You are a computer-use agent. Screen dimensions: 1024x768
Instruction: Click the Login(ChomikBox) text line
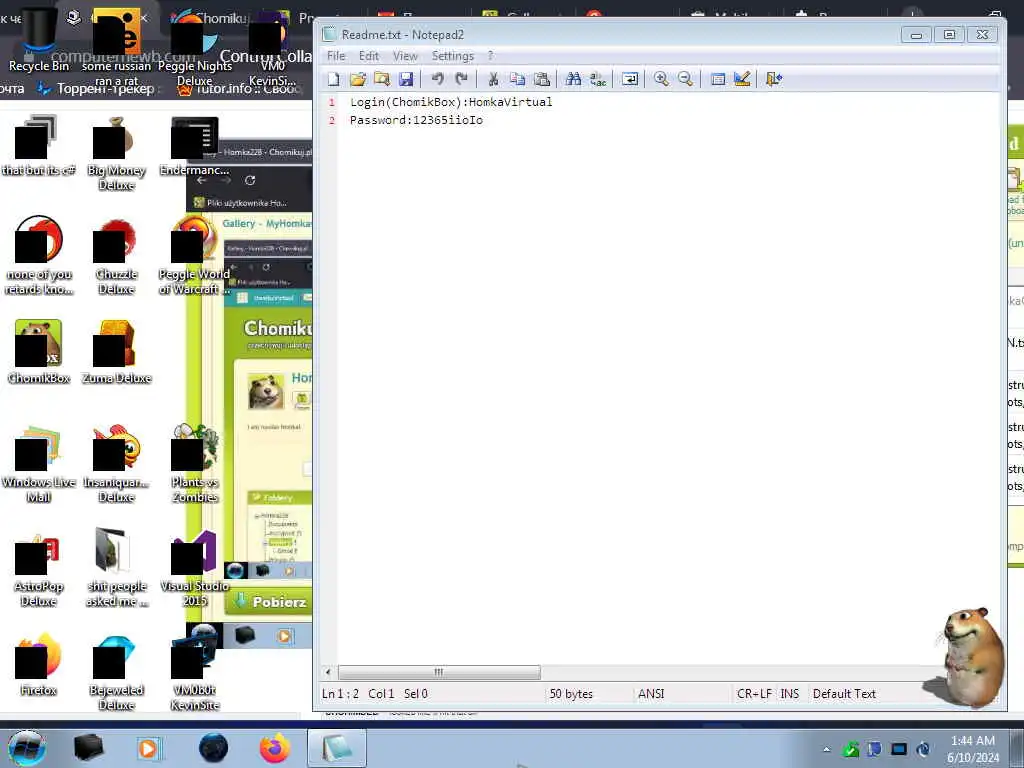[x=451, y=102]
